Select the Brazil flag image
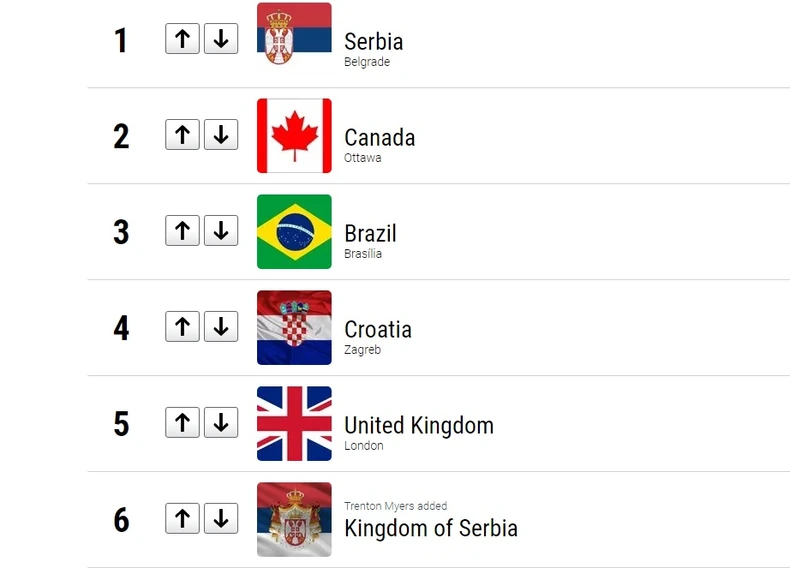Image resolution: width=790 pixels, height=568 pixels. pos(294,231)
